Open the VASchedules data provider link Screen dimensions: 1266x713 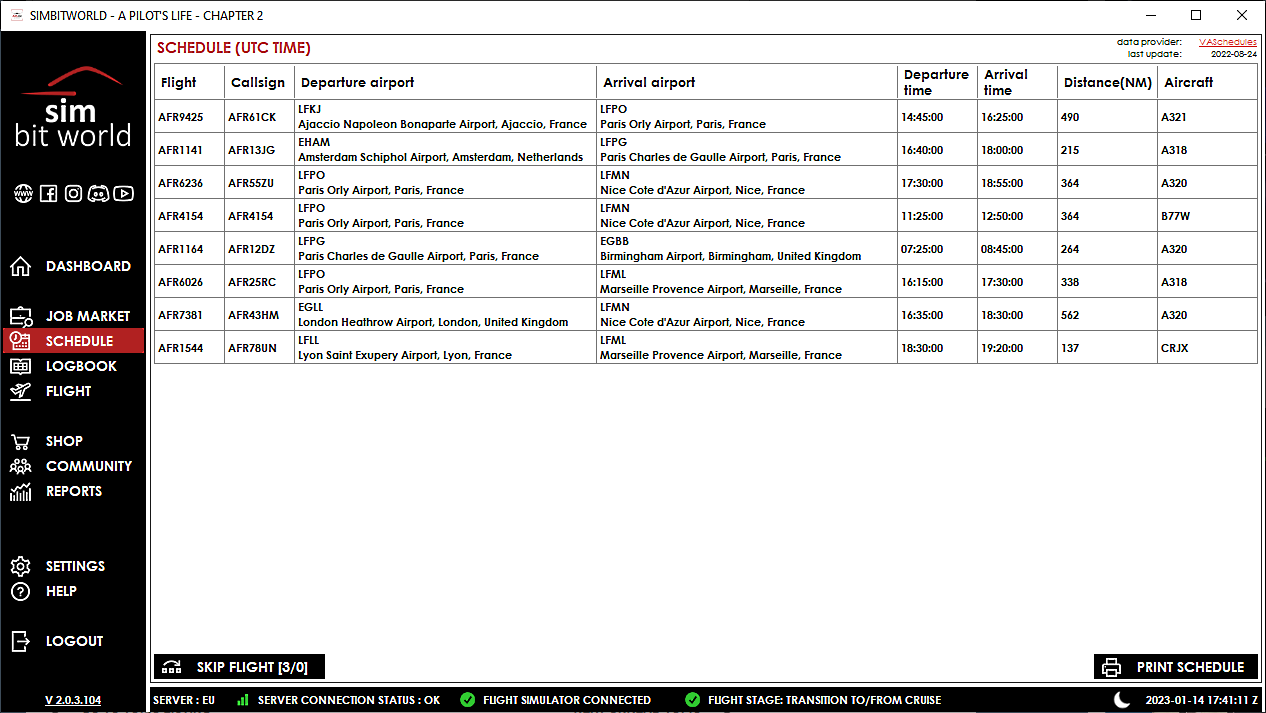1228,42
